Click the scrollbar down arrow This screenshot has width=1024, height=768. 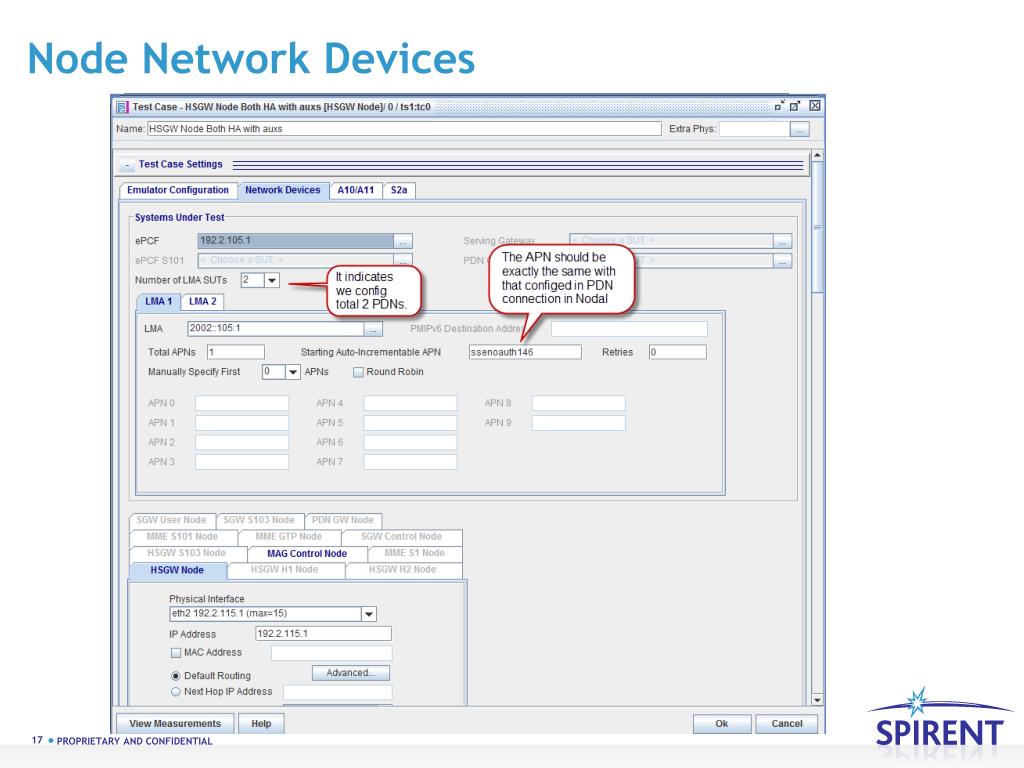[817, 700]
